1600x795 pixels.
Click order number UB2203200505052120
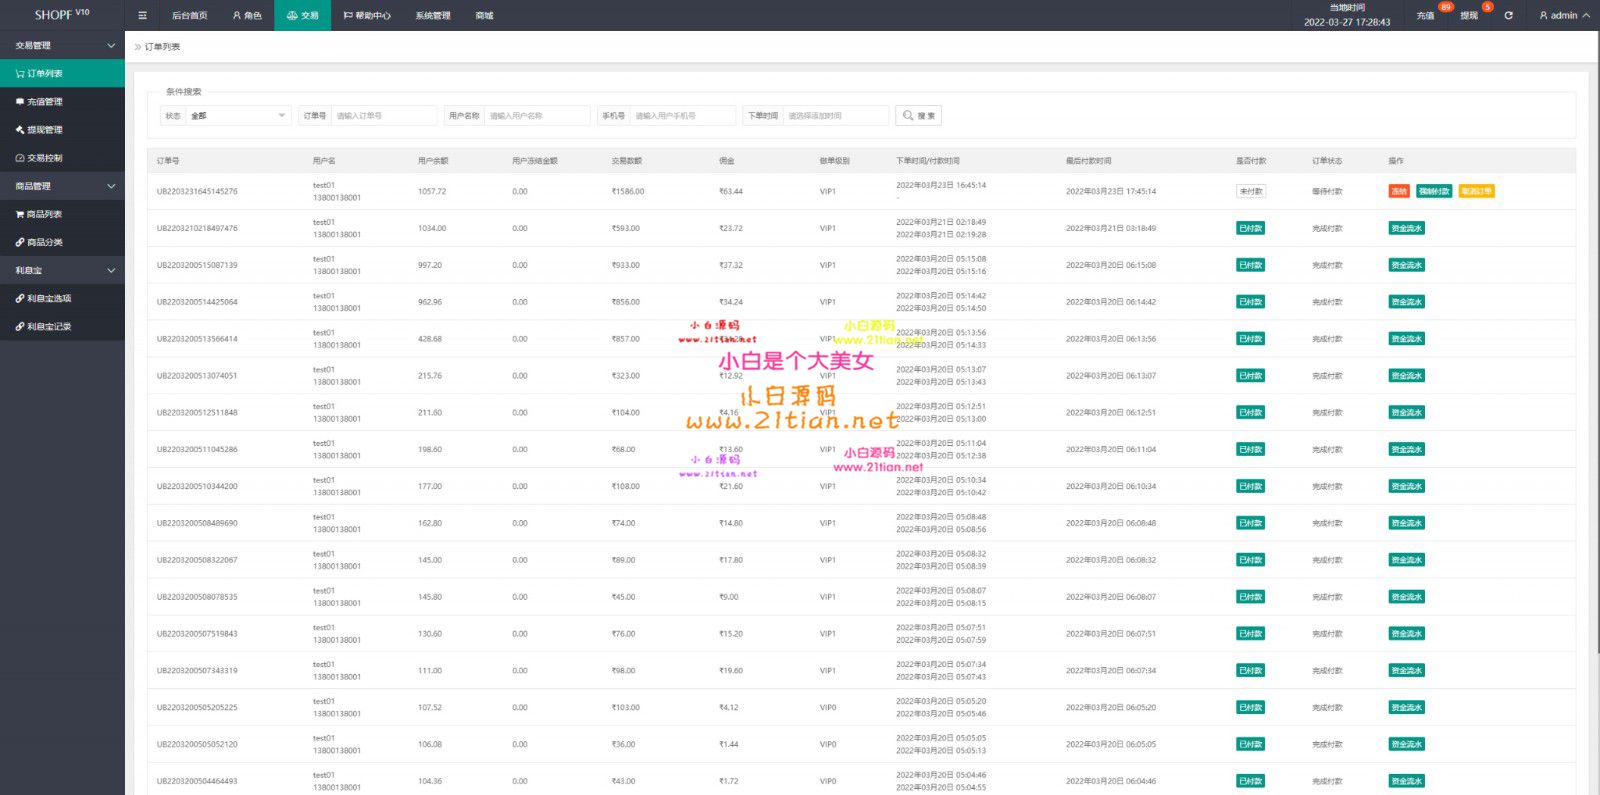(197, 744)
